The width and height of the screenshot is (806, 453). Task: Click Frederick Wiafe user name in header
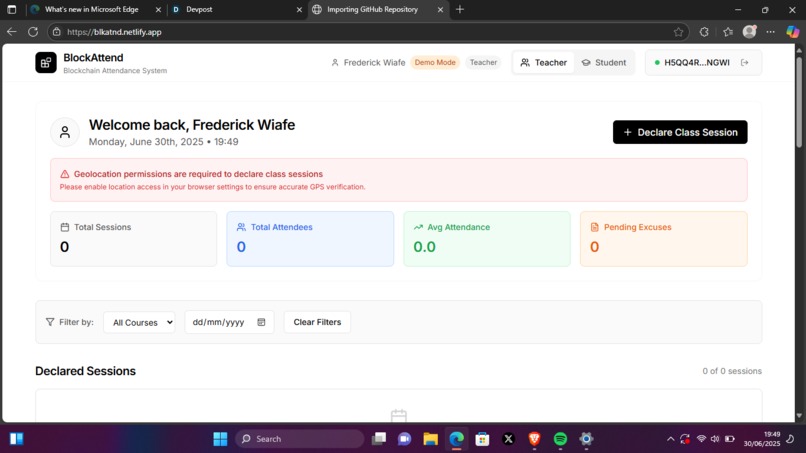[374, 63]
